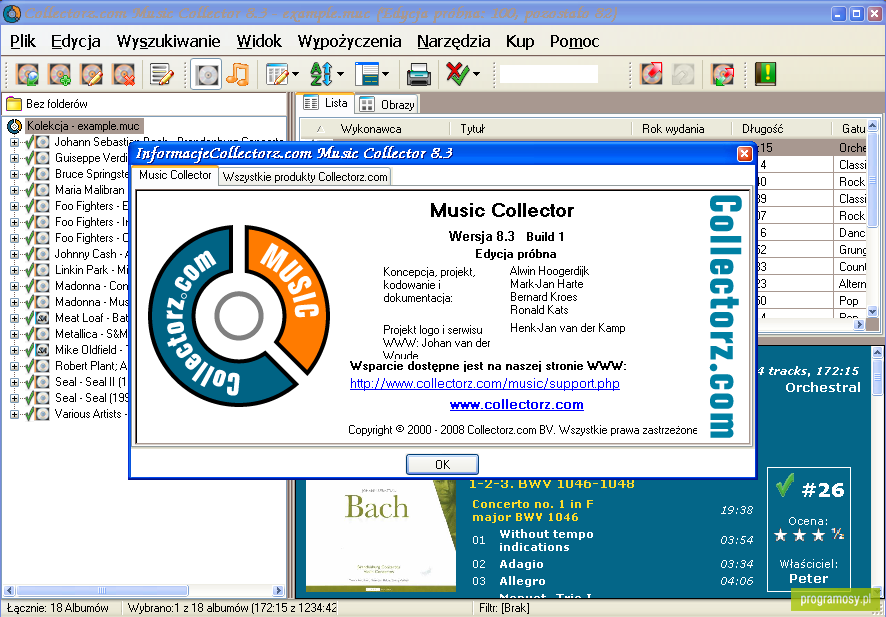Screen dimensions: 886x617
Task: Select the orange music note track view icon
Action: click(237, 74)
